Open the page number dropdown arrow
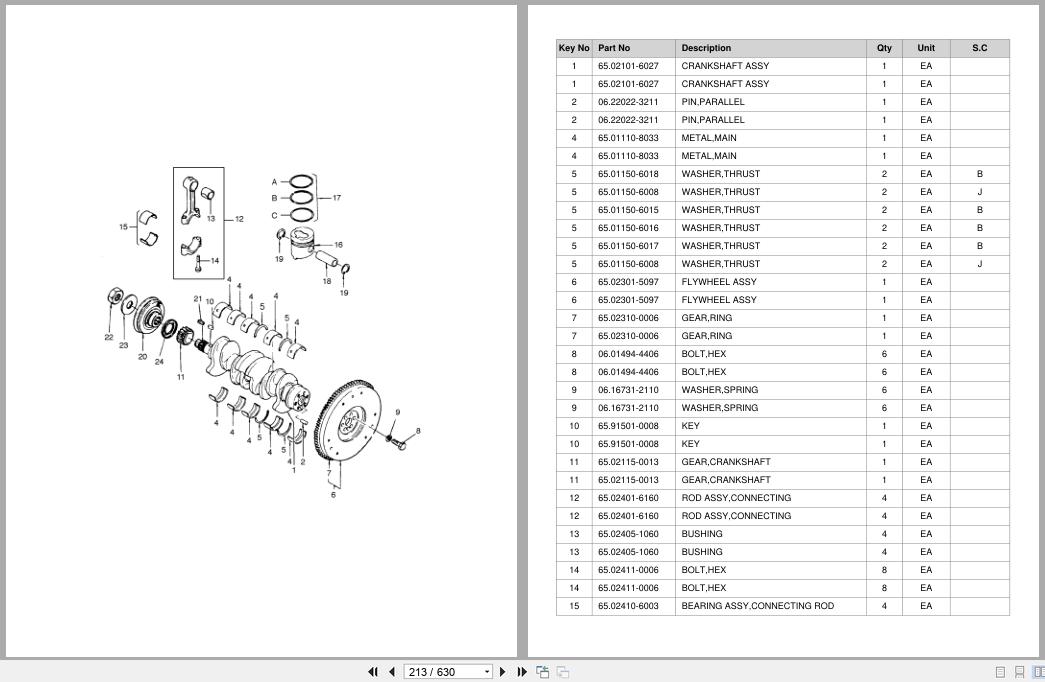The height and width of the screenshot is (682, 1045). tap(487, 672)
